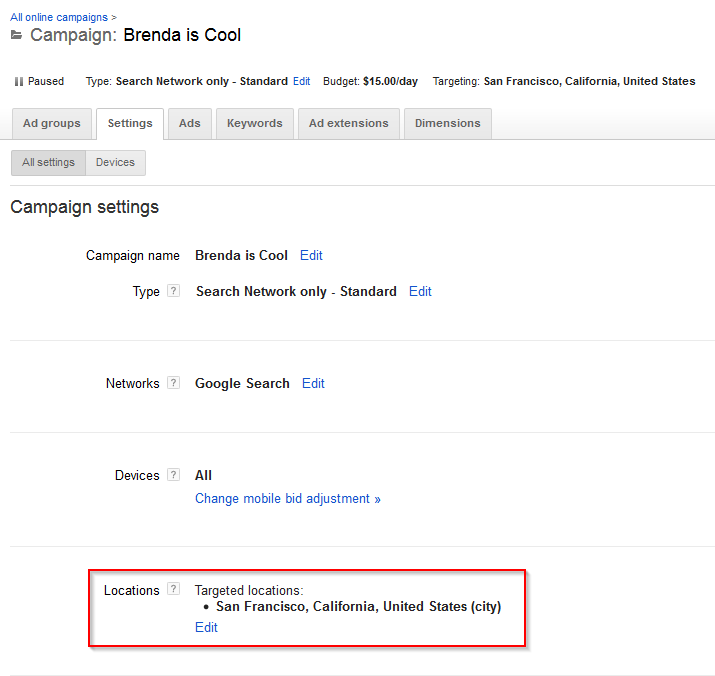The height and width of the screenshot is (676, 715).
Task: Click the Type help question mark icon
Action: point(173,291)
